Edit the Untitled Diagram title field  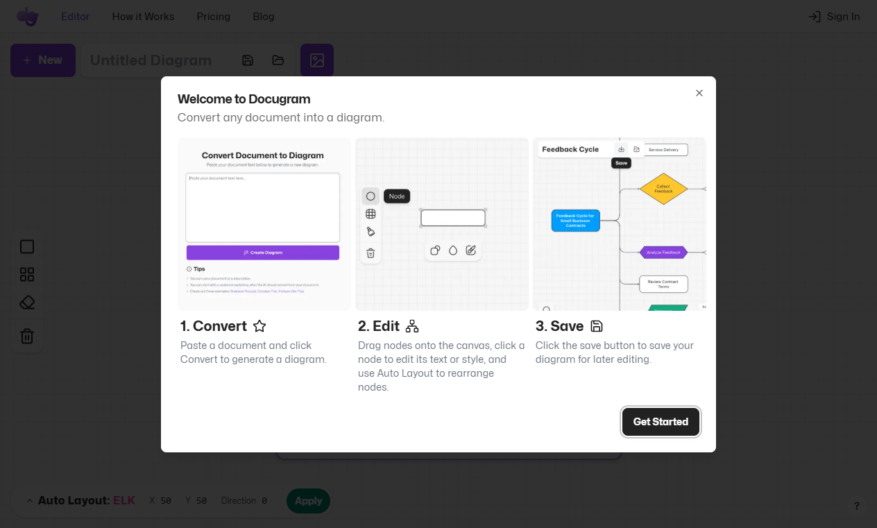coord(151,60)
